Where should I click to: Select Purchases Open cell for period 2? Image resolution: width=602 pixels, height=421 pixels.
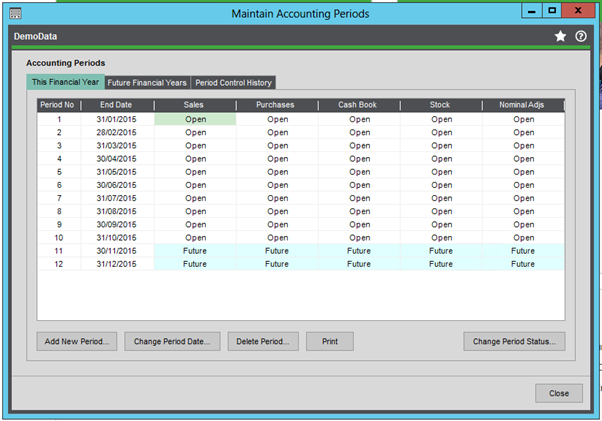278,132
